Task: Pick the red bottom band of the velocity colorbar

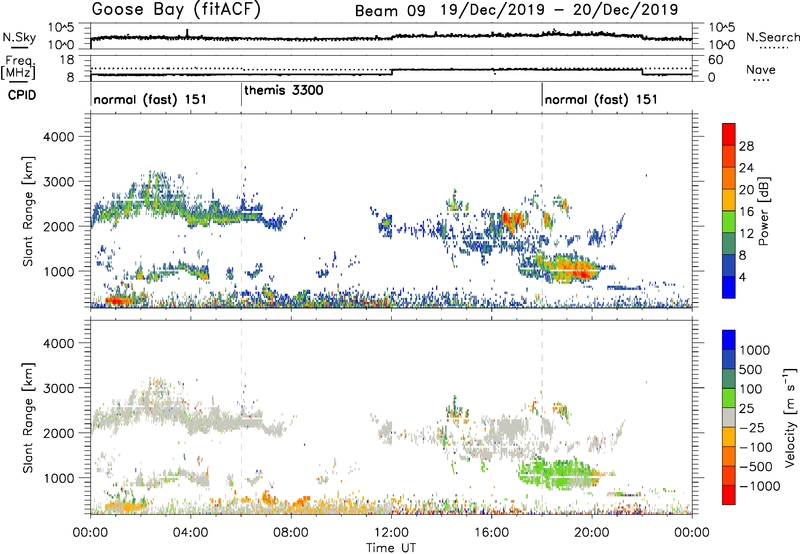Action: [729, 495]
